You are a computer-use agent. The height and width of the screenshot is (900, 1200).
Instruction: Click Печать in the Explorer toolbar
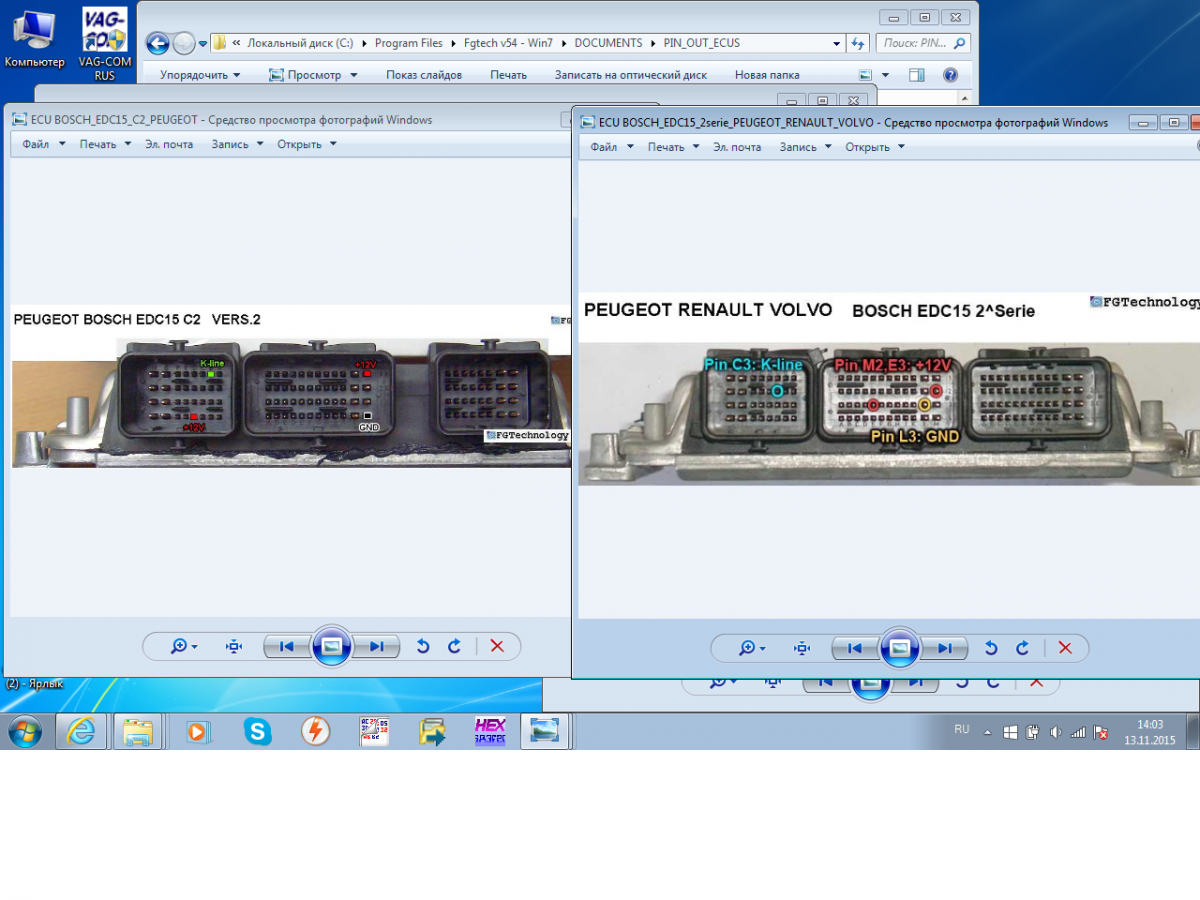pos(508,75)
